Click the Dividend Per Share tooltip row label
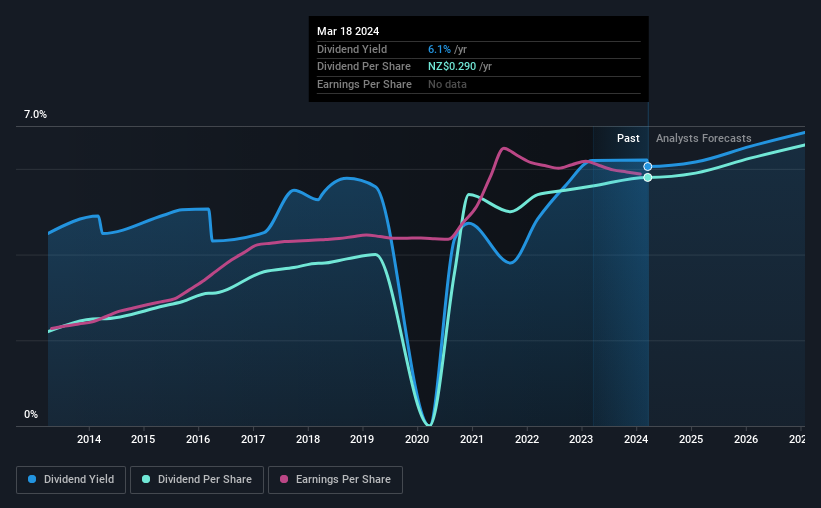 (x=363, y=67)
